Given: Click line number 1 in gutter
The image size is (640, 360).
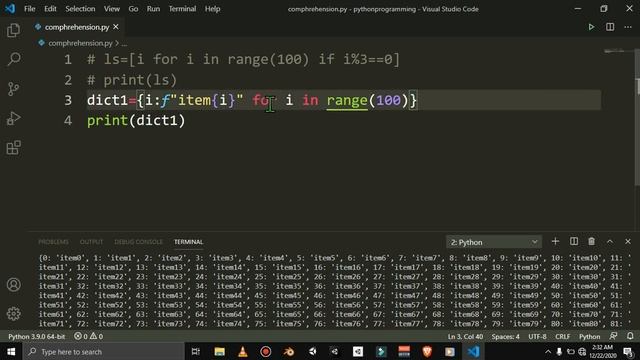Looking at the screenshot, I should click(68, 60).
